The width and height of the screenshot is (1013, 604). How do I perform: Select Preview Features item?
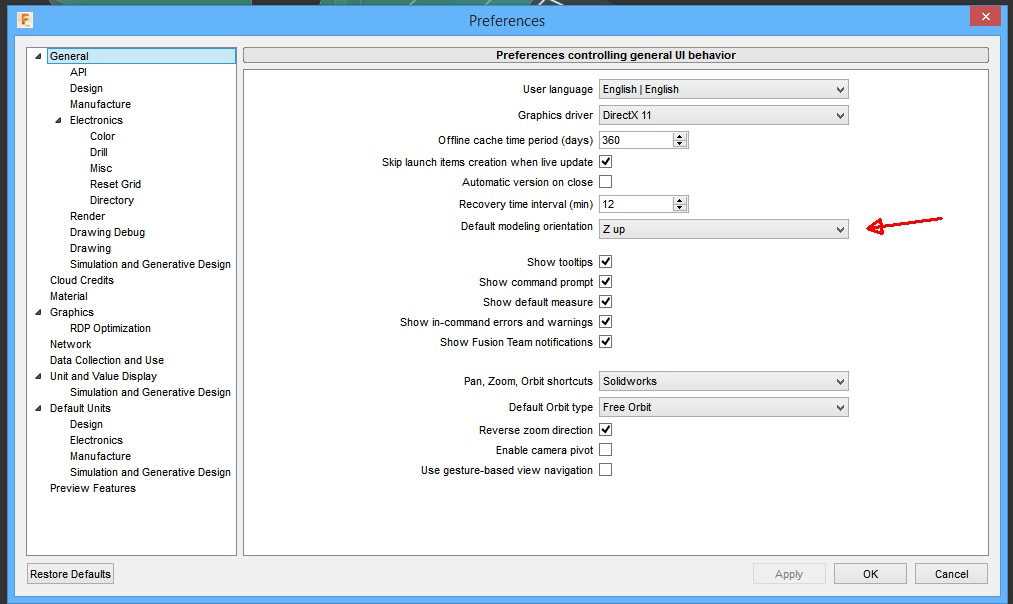92,488
